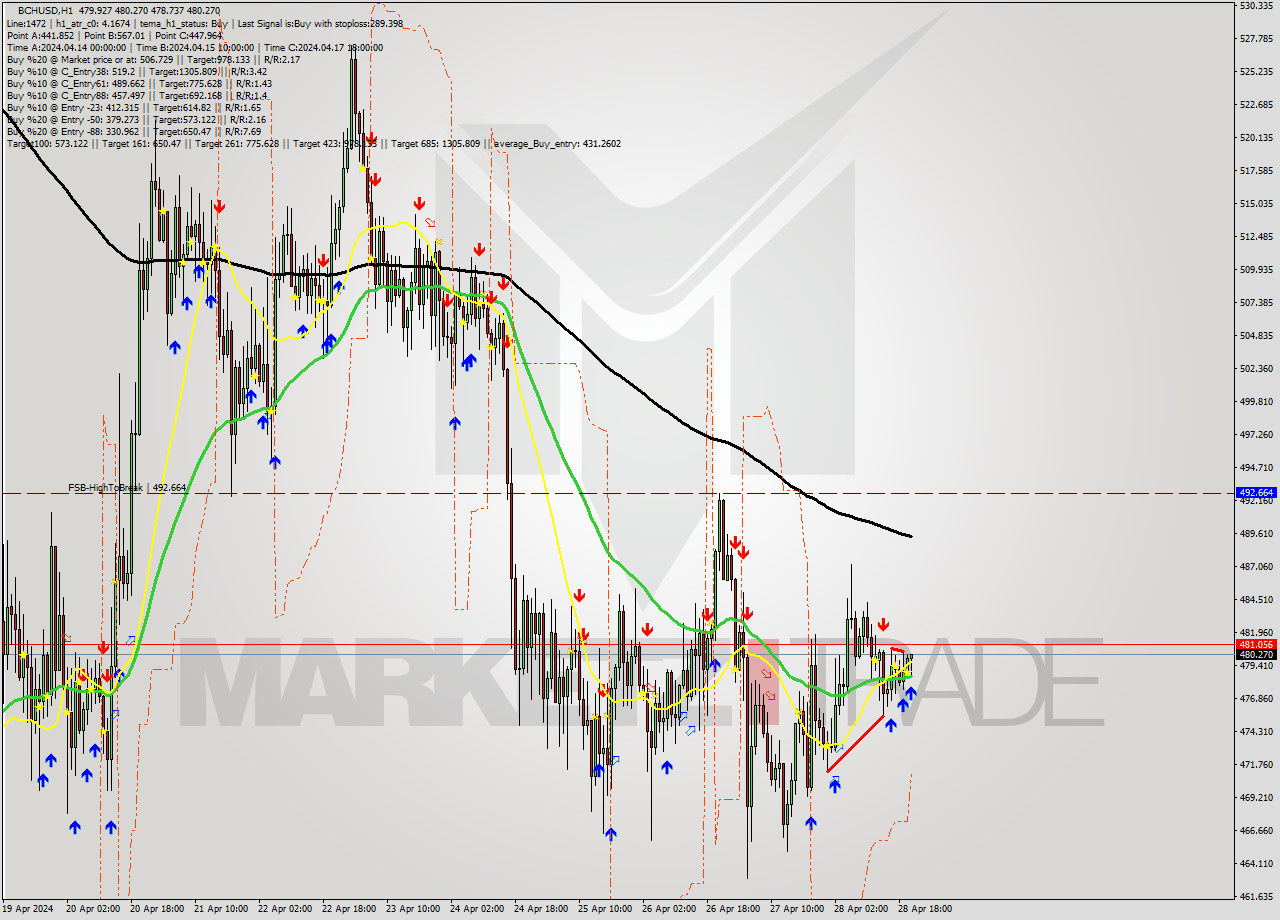Click the '24 Apr 18:00' time label
This screenshot has width=1280, height=920.
tap(541, 909)
